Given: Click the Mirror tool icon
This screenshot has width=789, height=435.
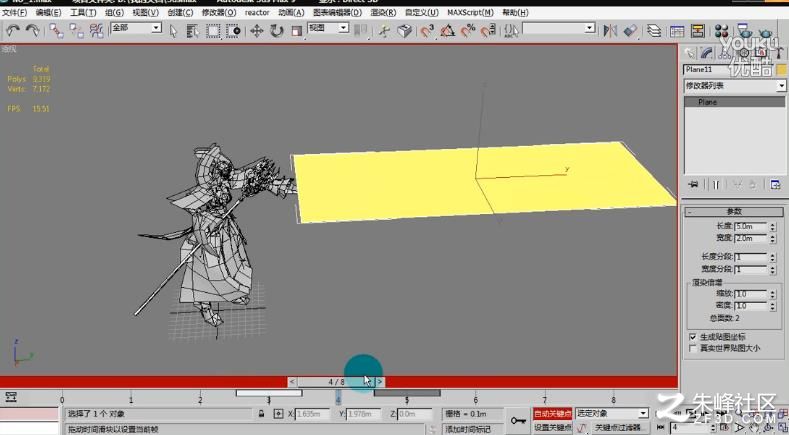Looking at the screenshot, I should point(610,31).
